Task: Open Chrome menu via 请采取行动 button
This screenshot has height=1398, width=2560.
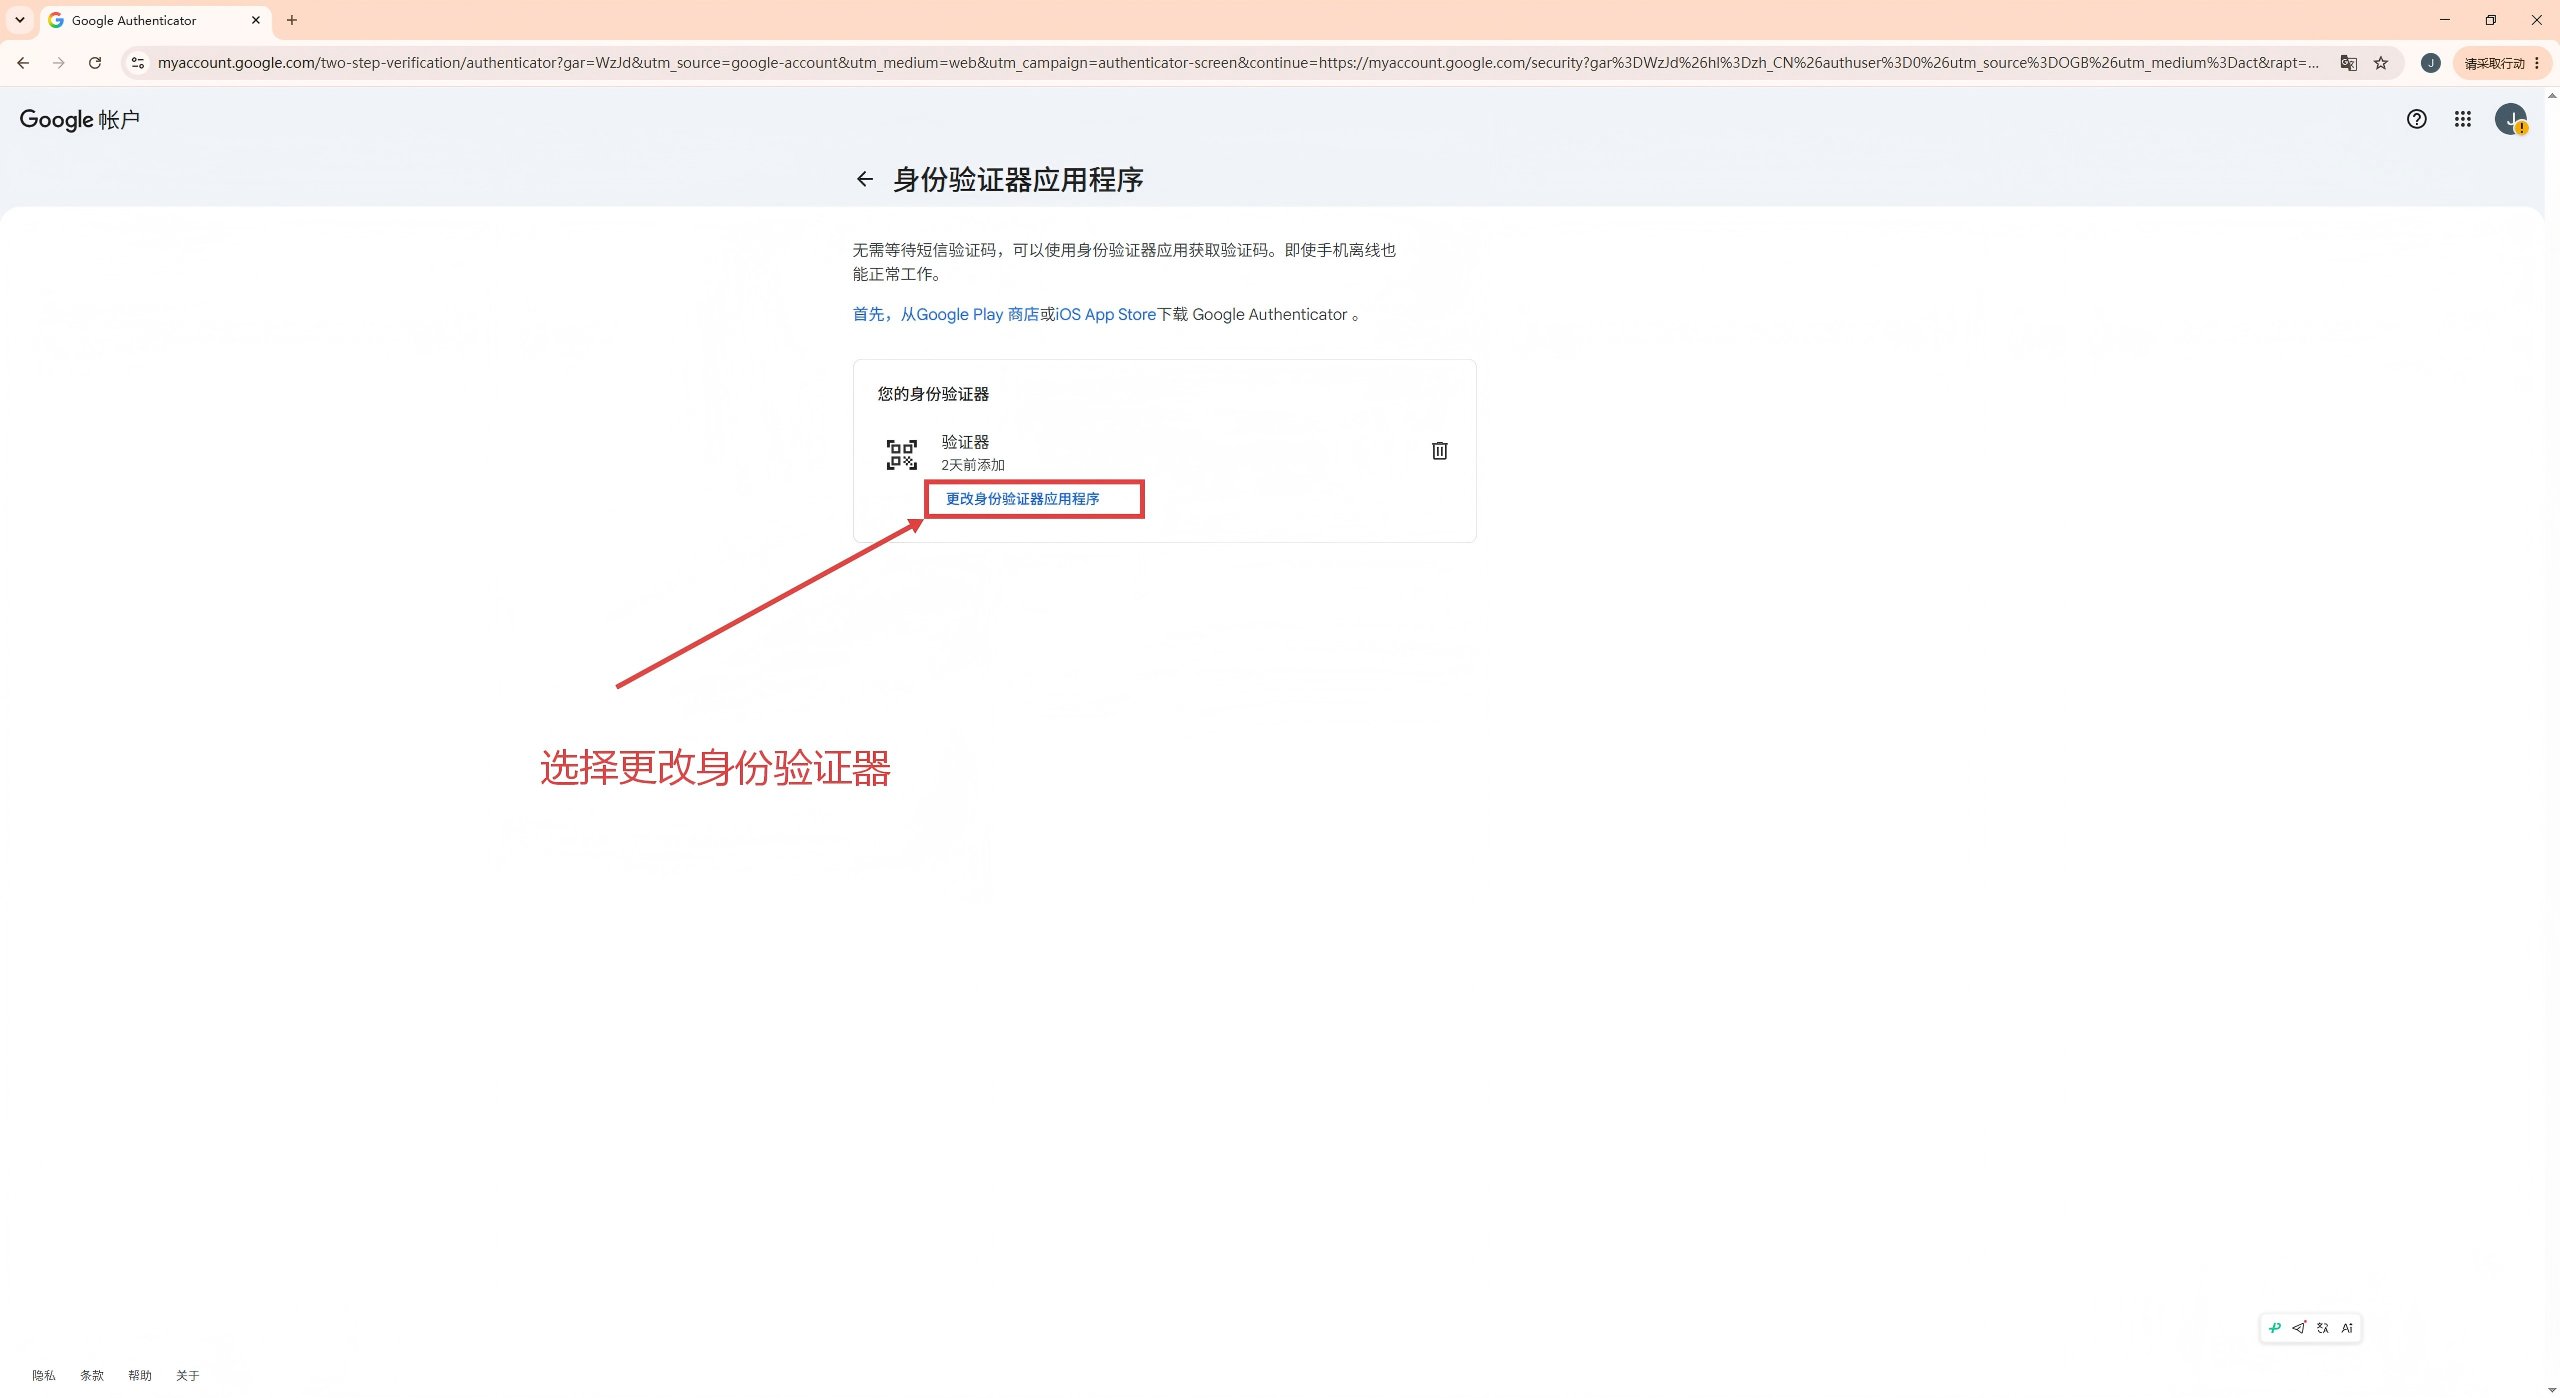Action: (x=2502, y=63)
